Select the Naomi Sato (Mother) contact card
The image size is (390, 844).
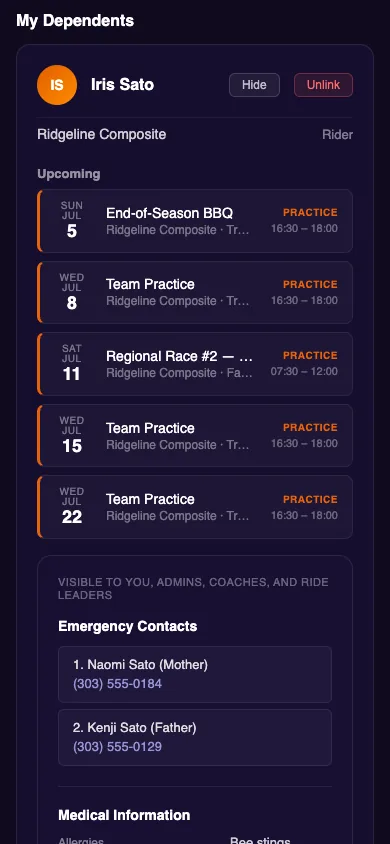[x=195, y=674]
